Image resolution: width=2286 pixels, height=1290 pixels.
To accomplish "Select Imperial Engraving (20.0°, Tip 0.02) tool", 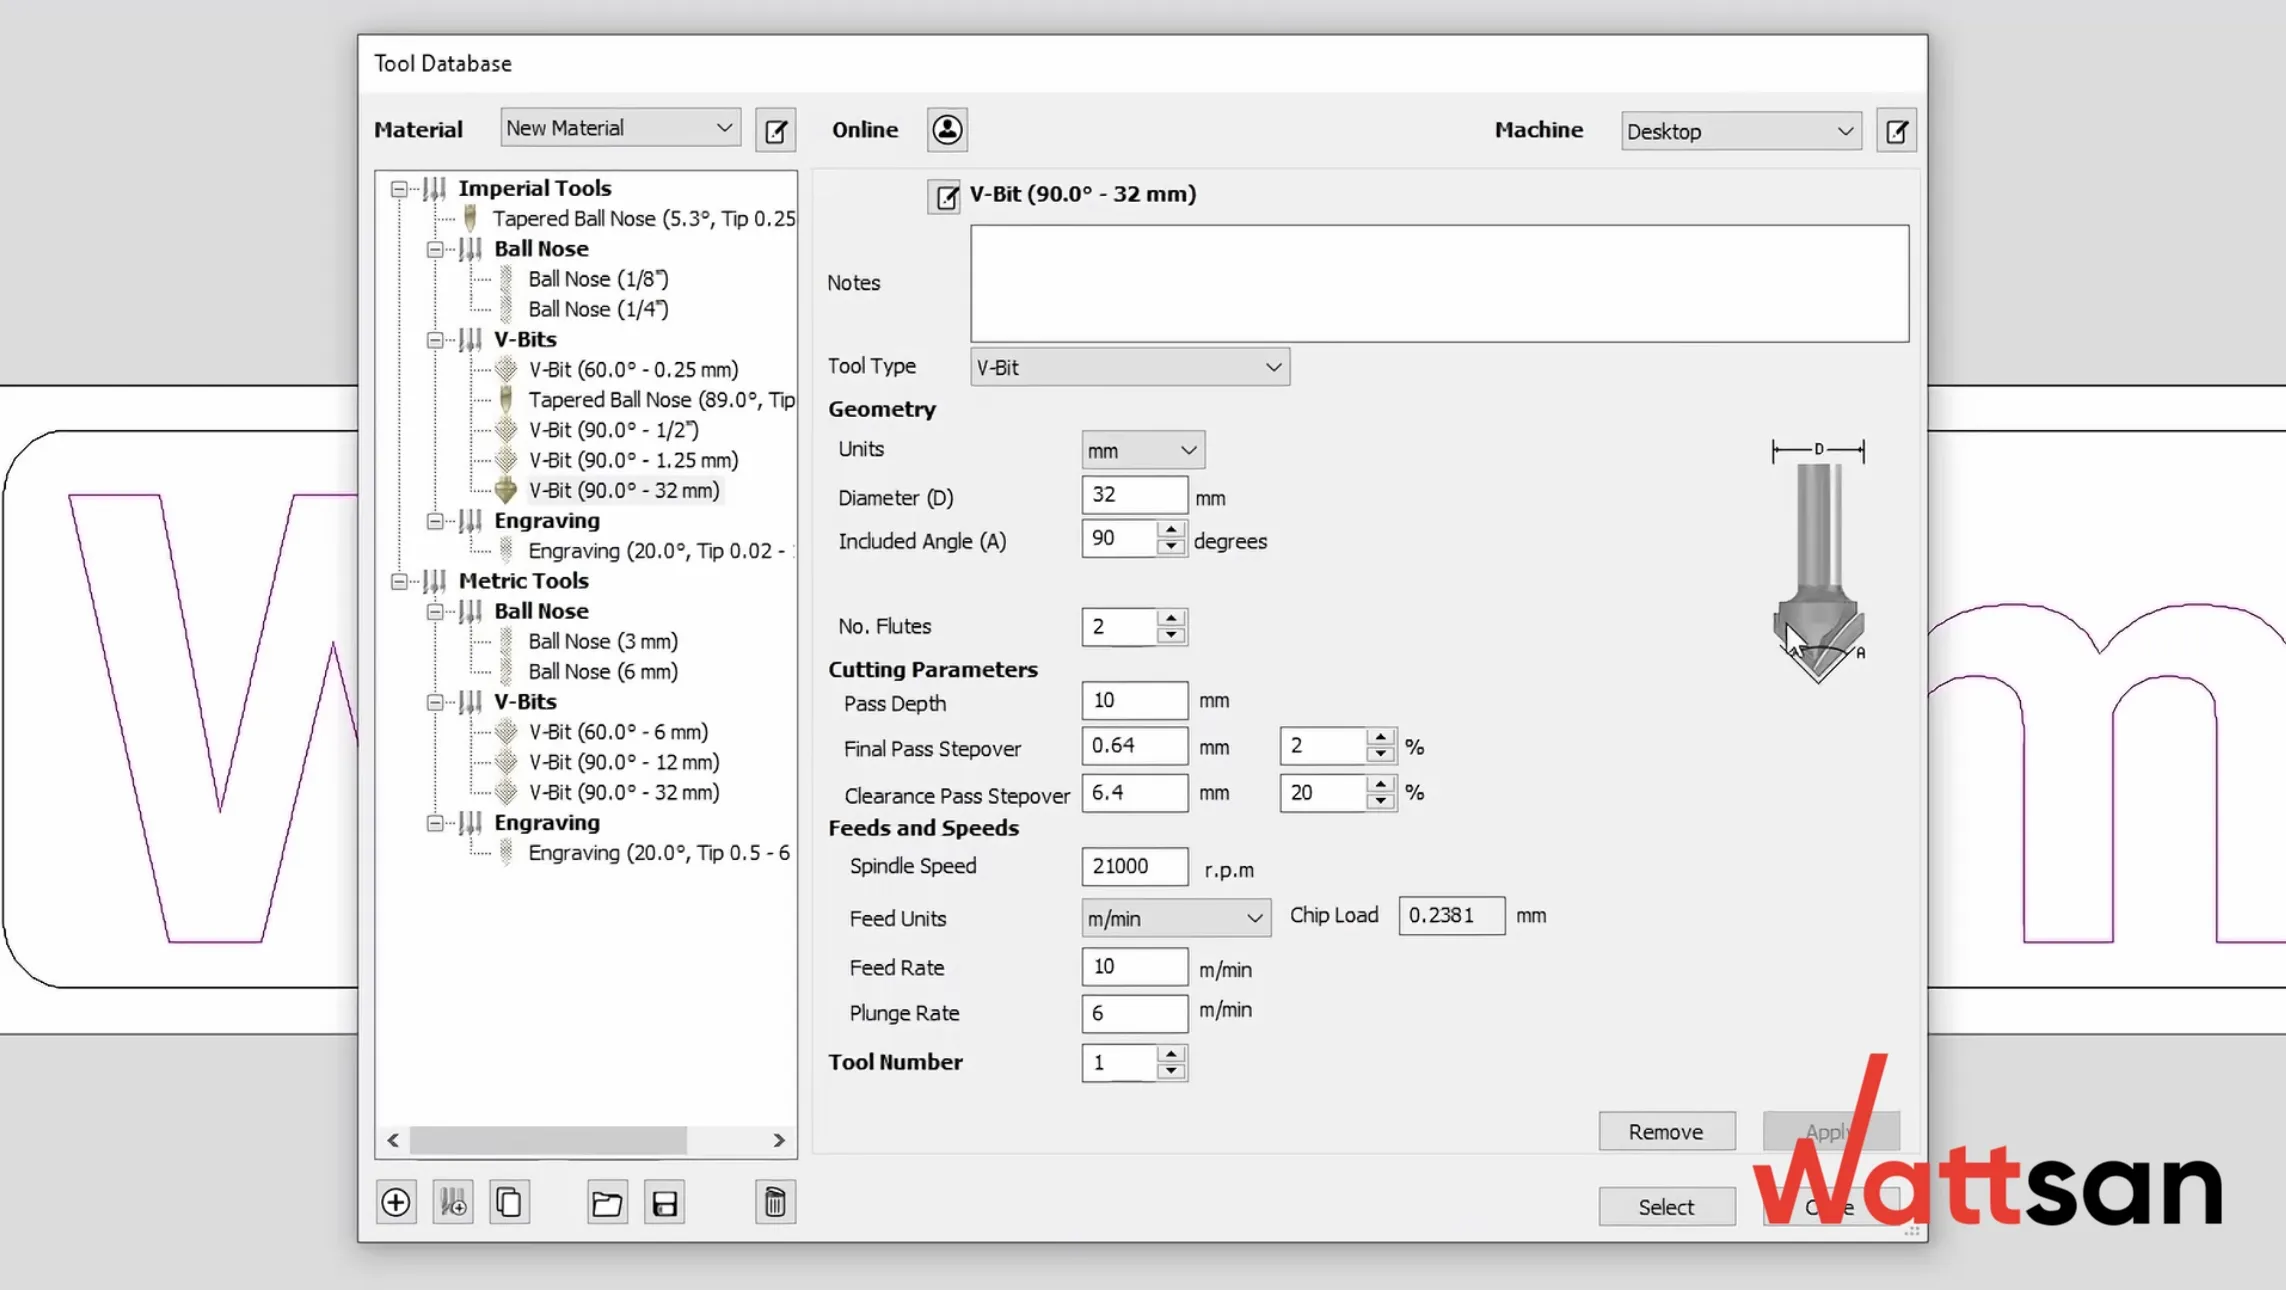I will click(x=660, y=551).
